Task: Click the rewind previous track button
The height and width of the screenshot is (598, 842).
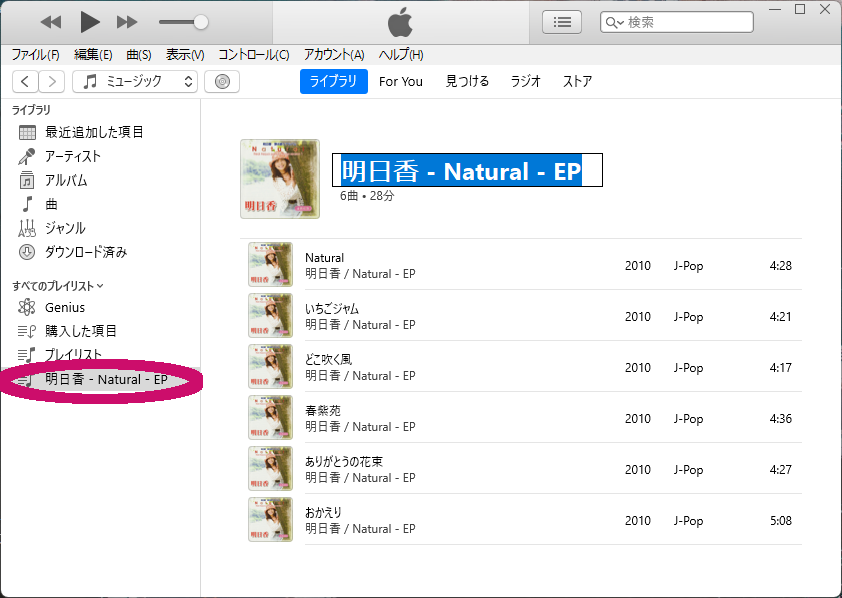Action: 51,22
